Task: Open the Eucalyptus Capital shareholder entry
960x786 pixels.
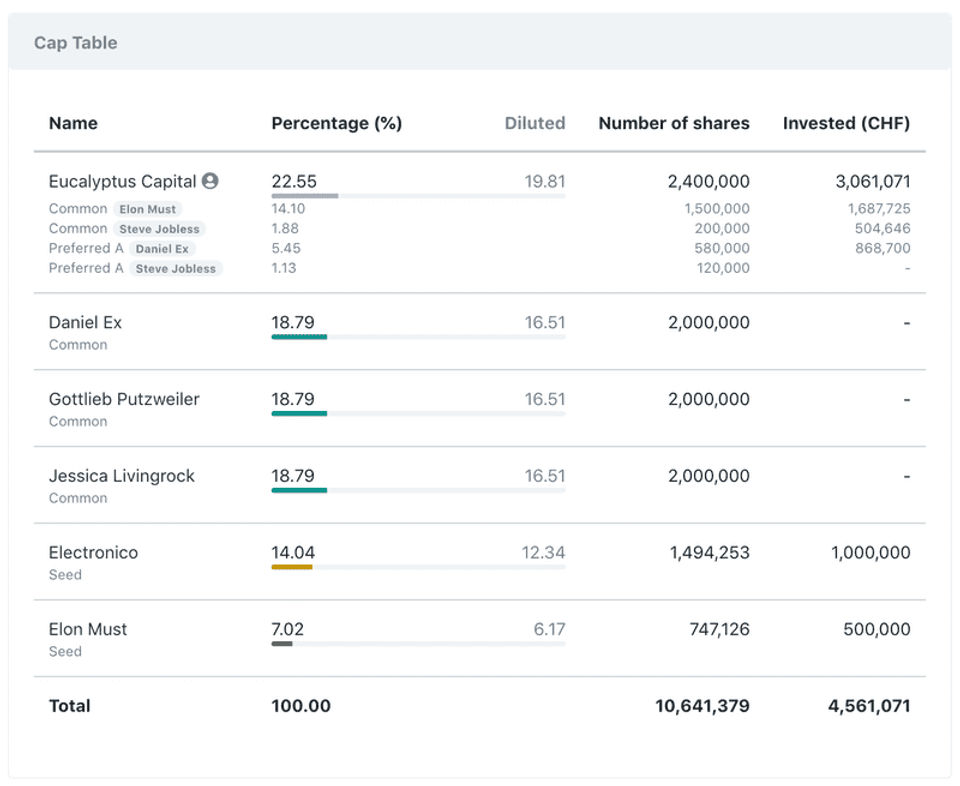Action: 122,181
